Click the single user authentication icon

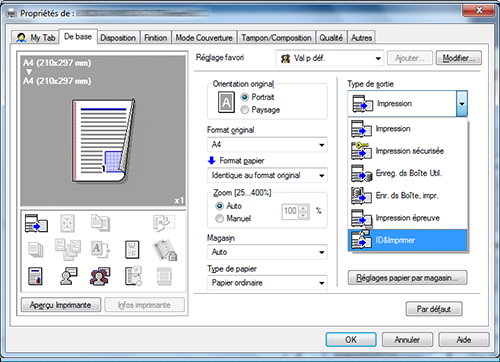point(68,276)
